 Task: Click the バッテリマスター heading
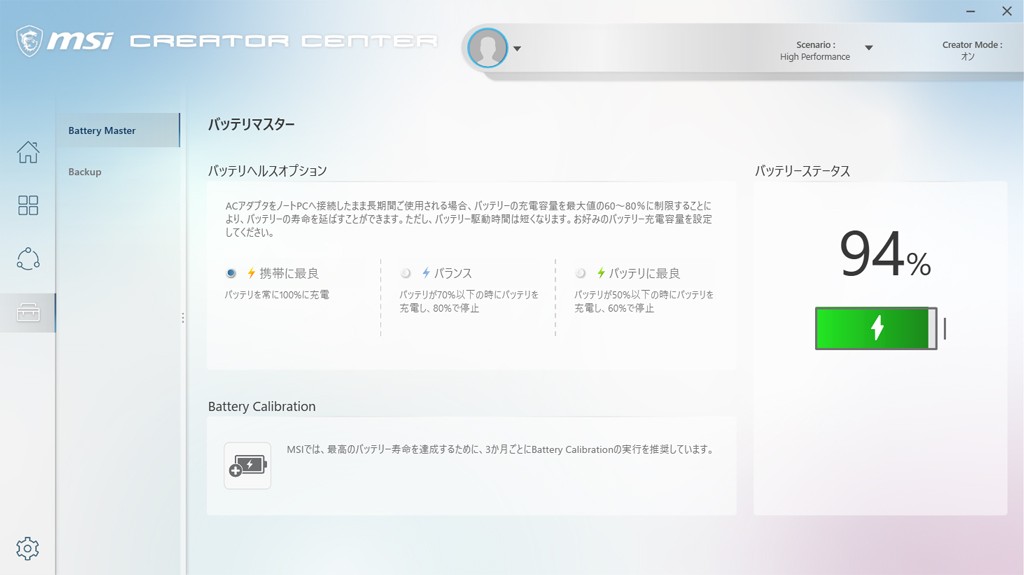click(x=251, y=124)
